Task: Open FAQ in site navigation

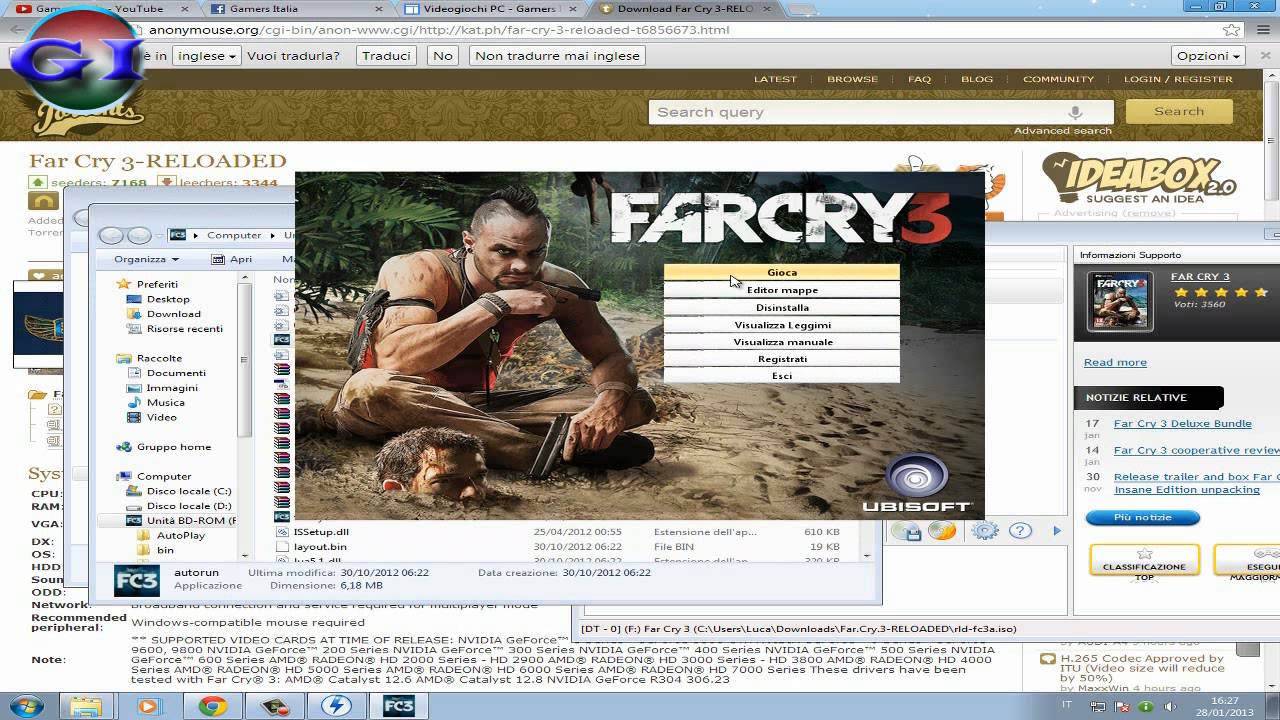Action: coord(919,79)
